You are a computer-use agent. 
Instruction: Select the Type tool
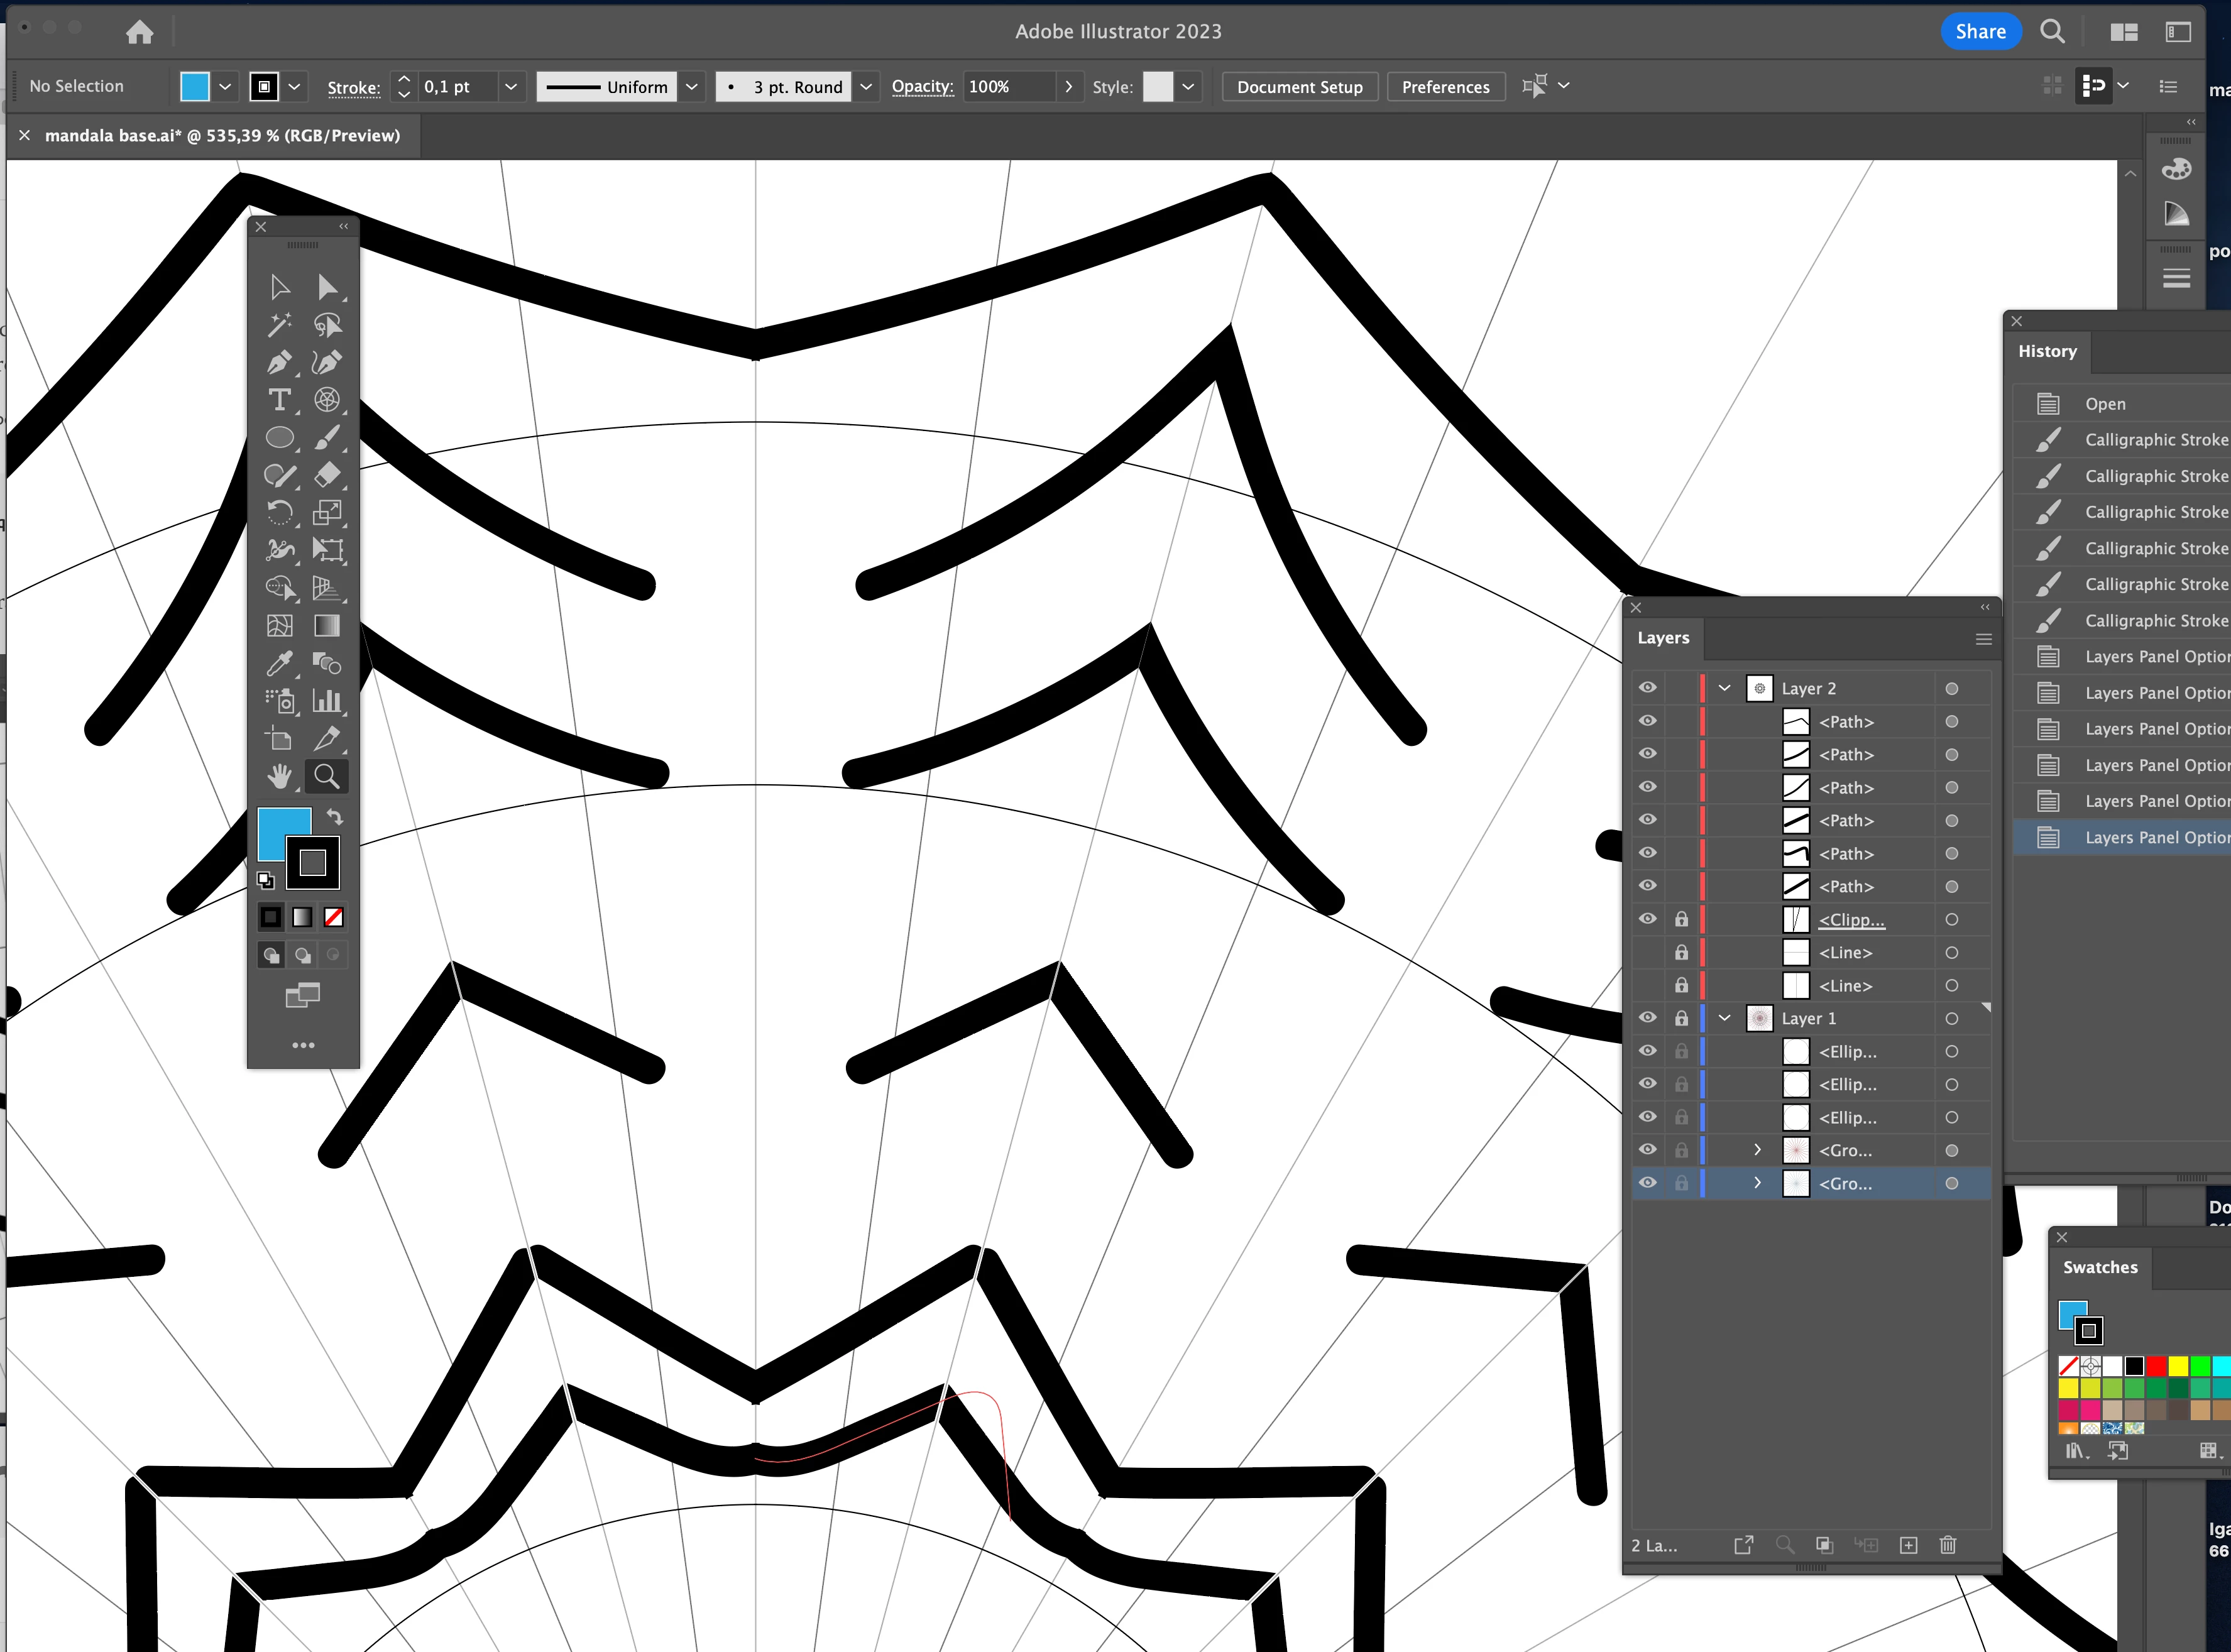(x=279, y=400)
